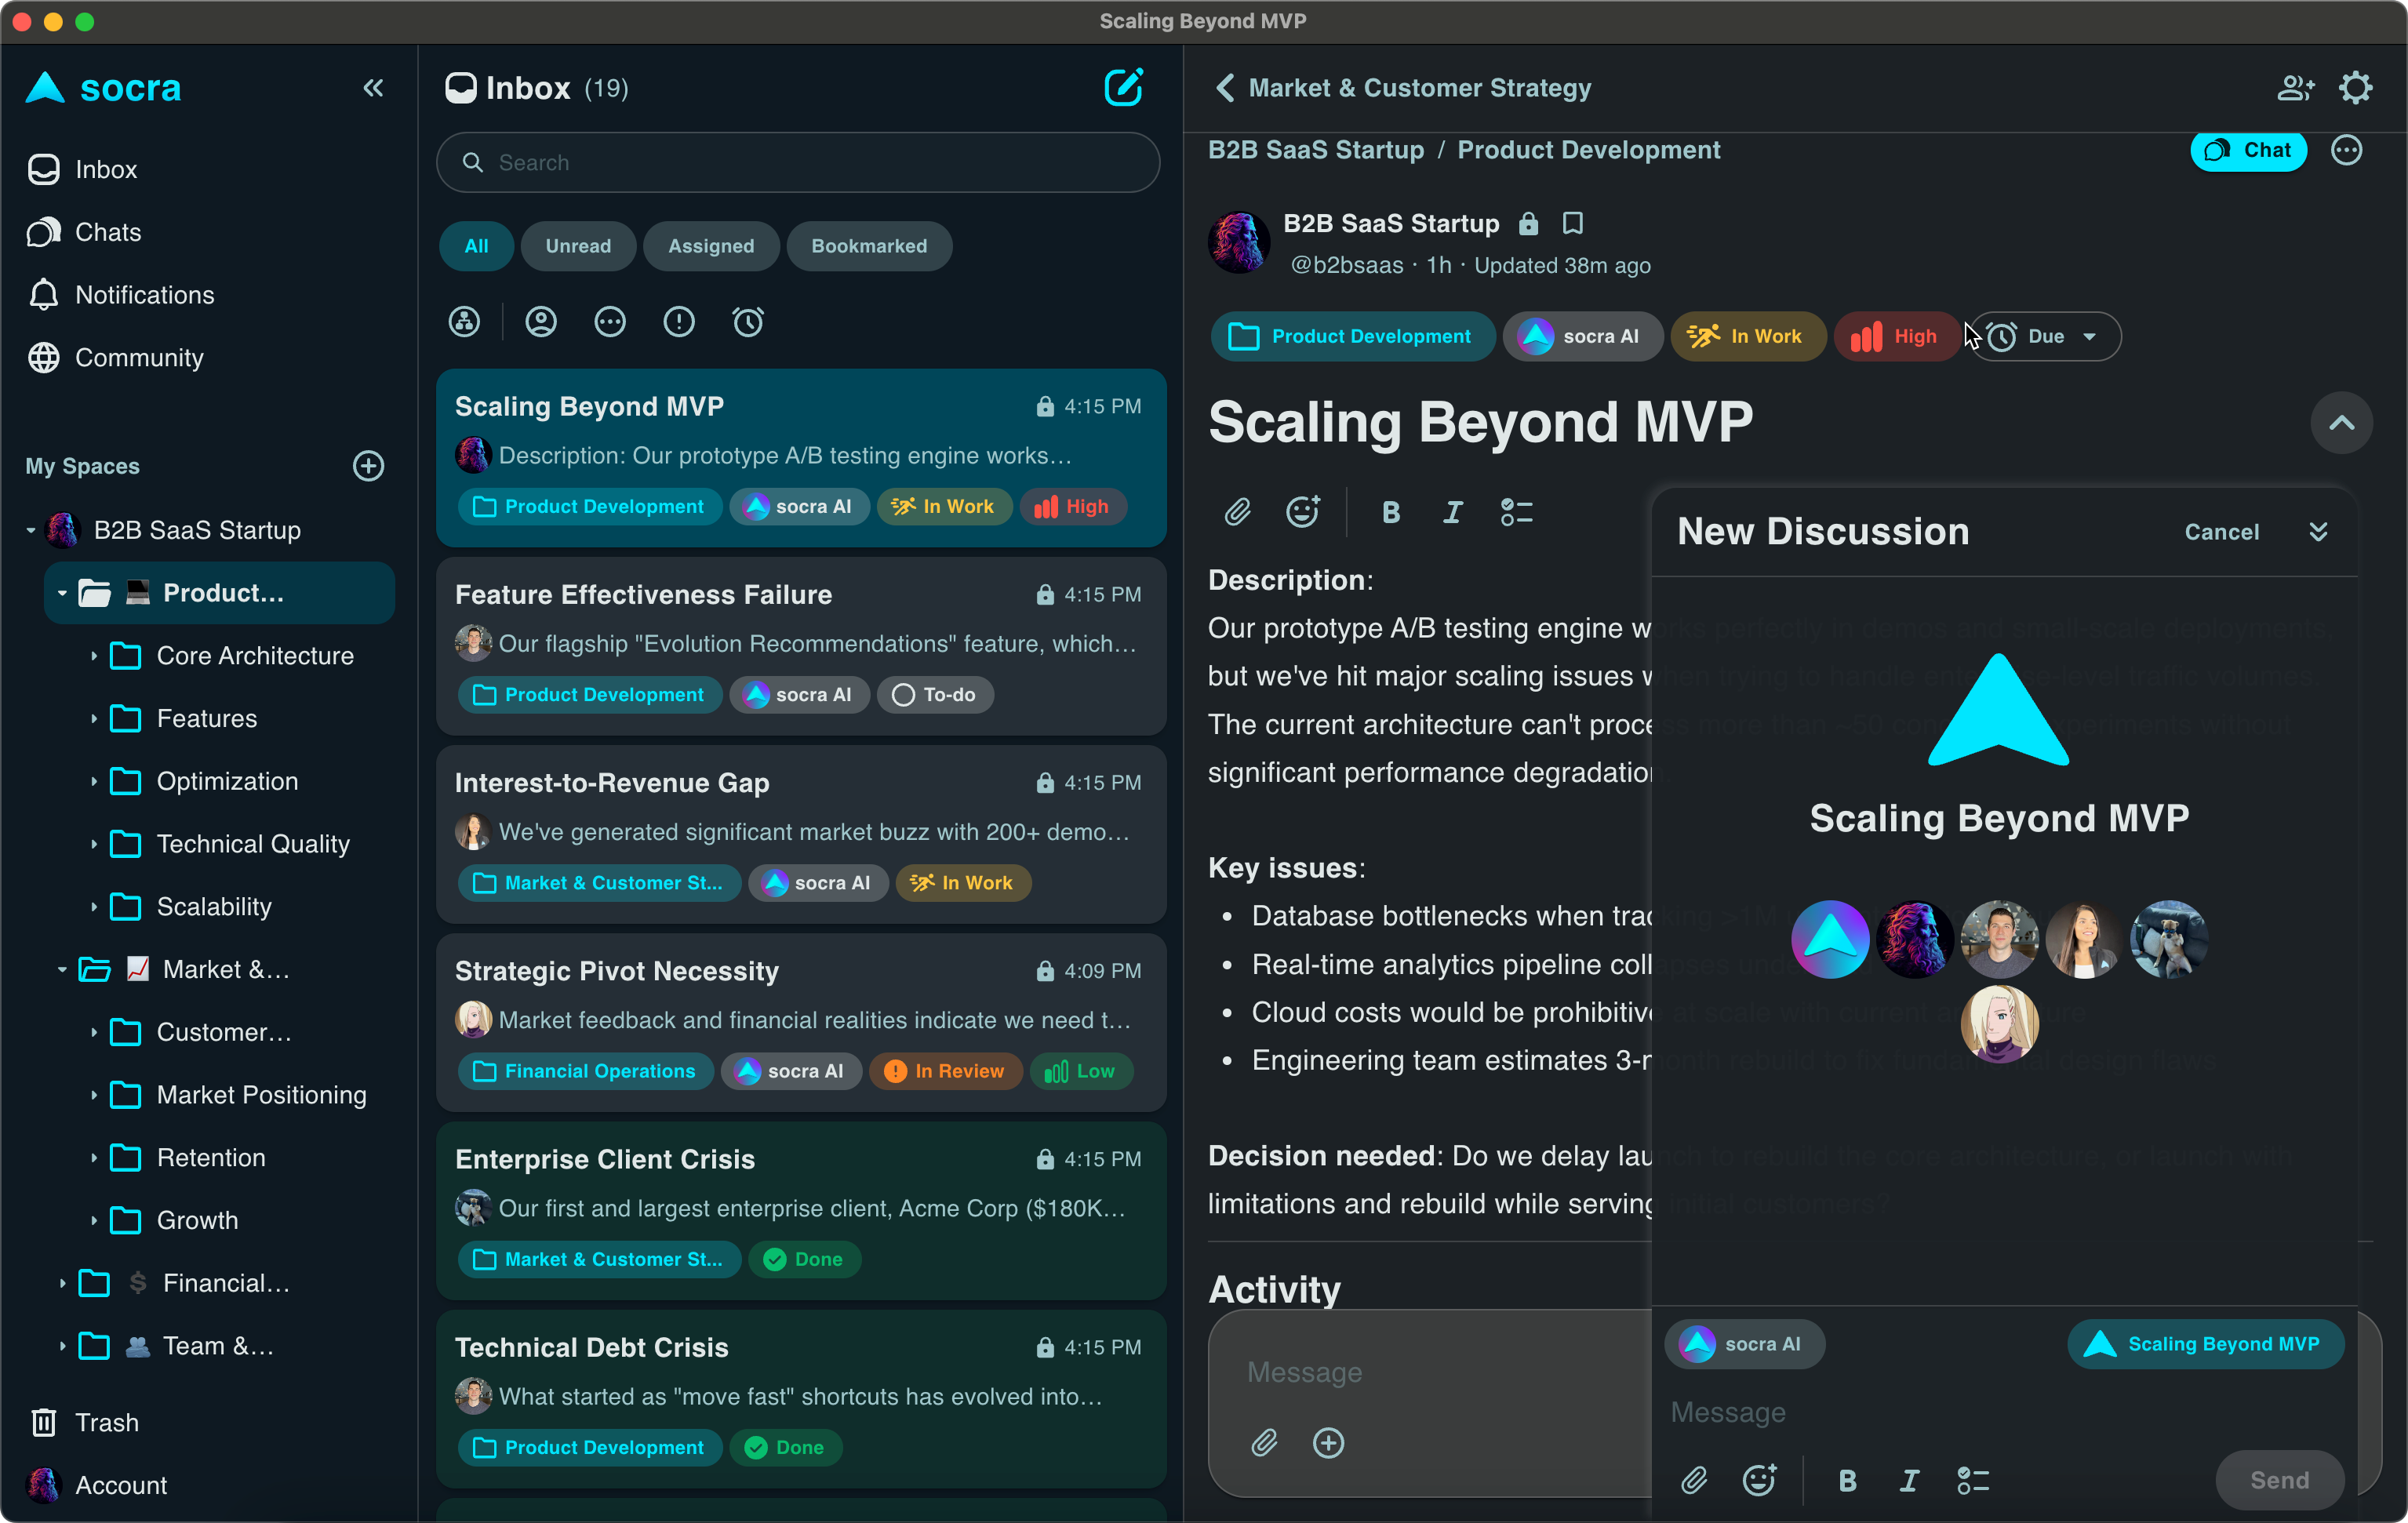This screenshot has height=1523, width=2408.
Task: Click the Chat button
Action: [2247, 150]
